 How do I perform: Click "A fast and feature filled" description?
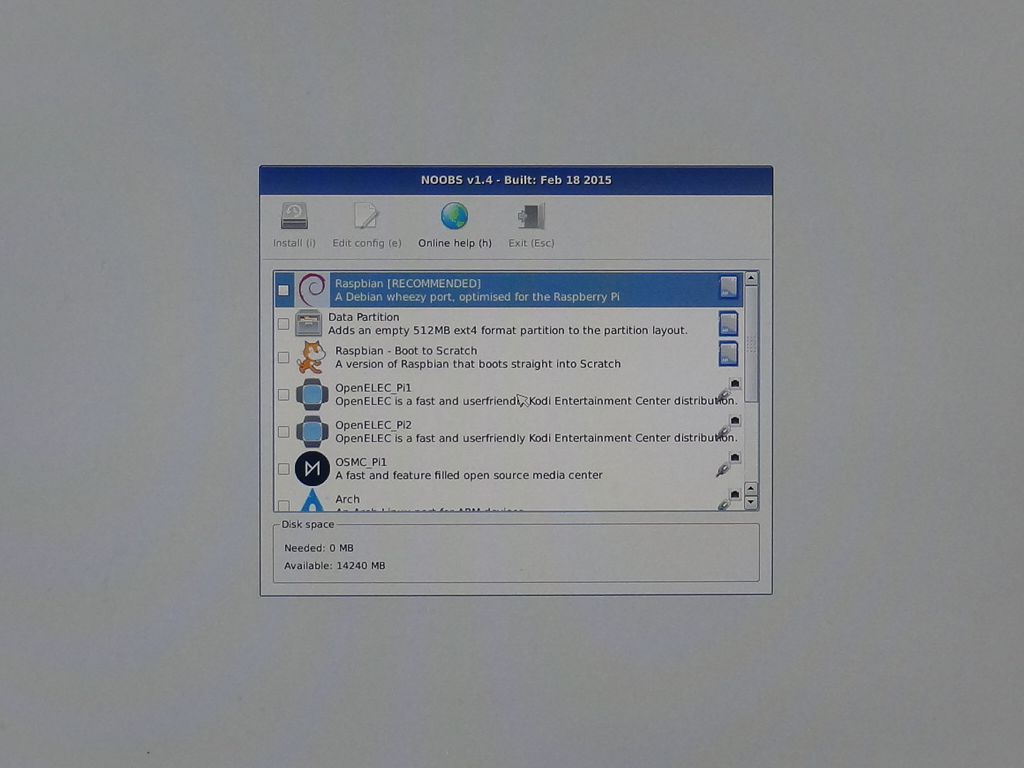point(468,475)
